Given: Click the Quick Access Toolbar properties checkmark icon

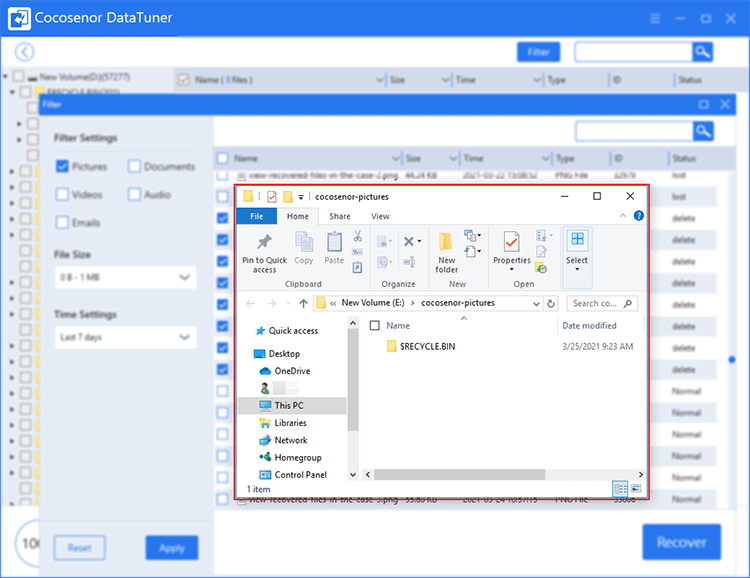Looking at the screenshot, I should pyautogui.click(x=272, y=197).
